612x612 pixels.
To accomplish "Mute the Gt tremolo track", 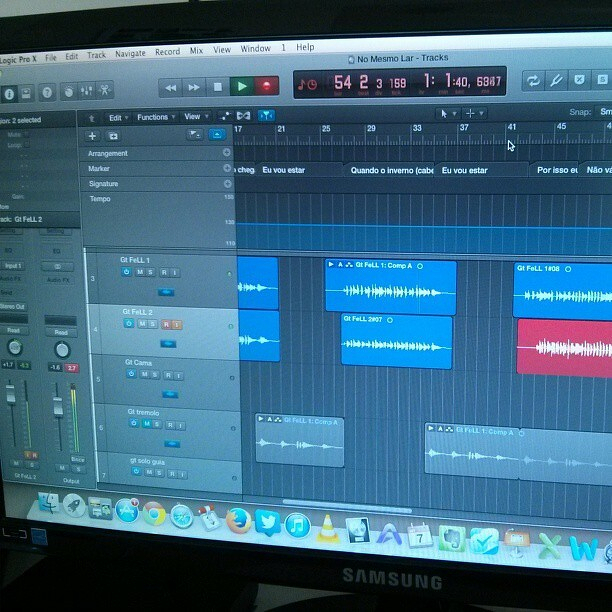I will [146, 424].
